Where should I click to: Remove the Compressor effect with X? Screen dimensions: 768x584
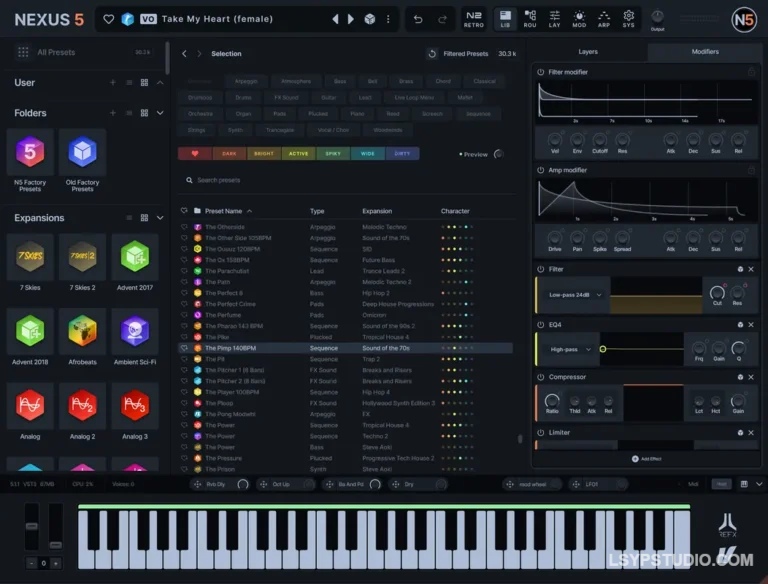[x=751, y=377]
